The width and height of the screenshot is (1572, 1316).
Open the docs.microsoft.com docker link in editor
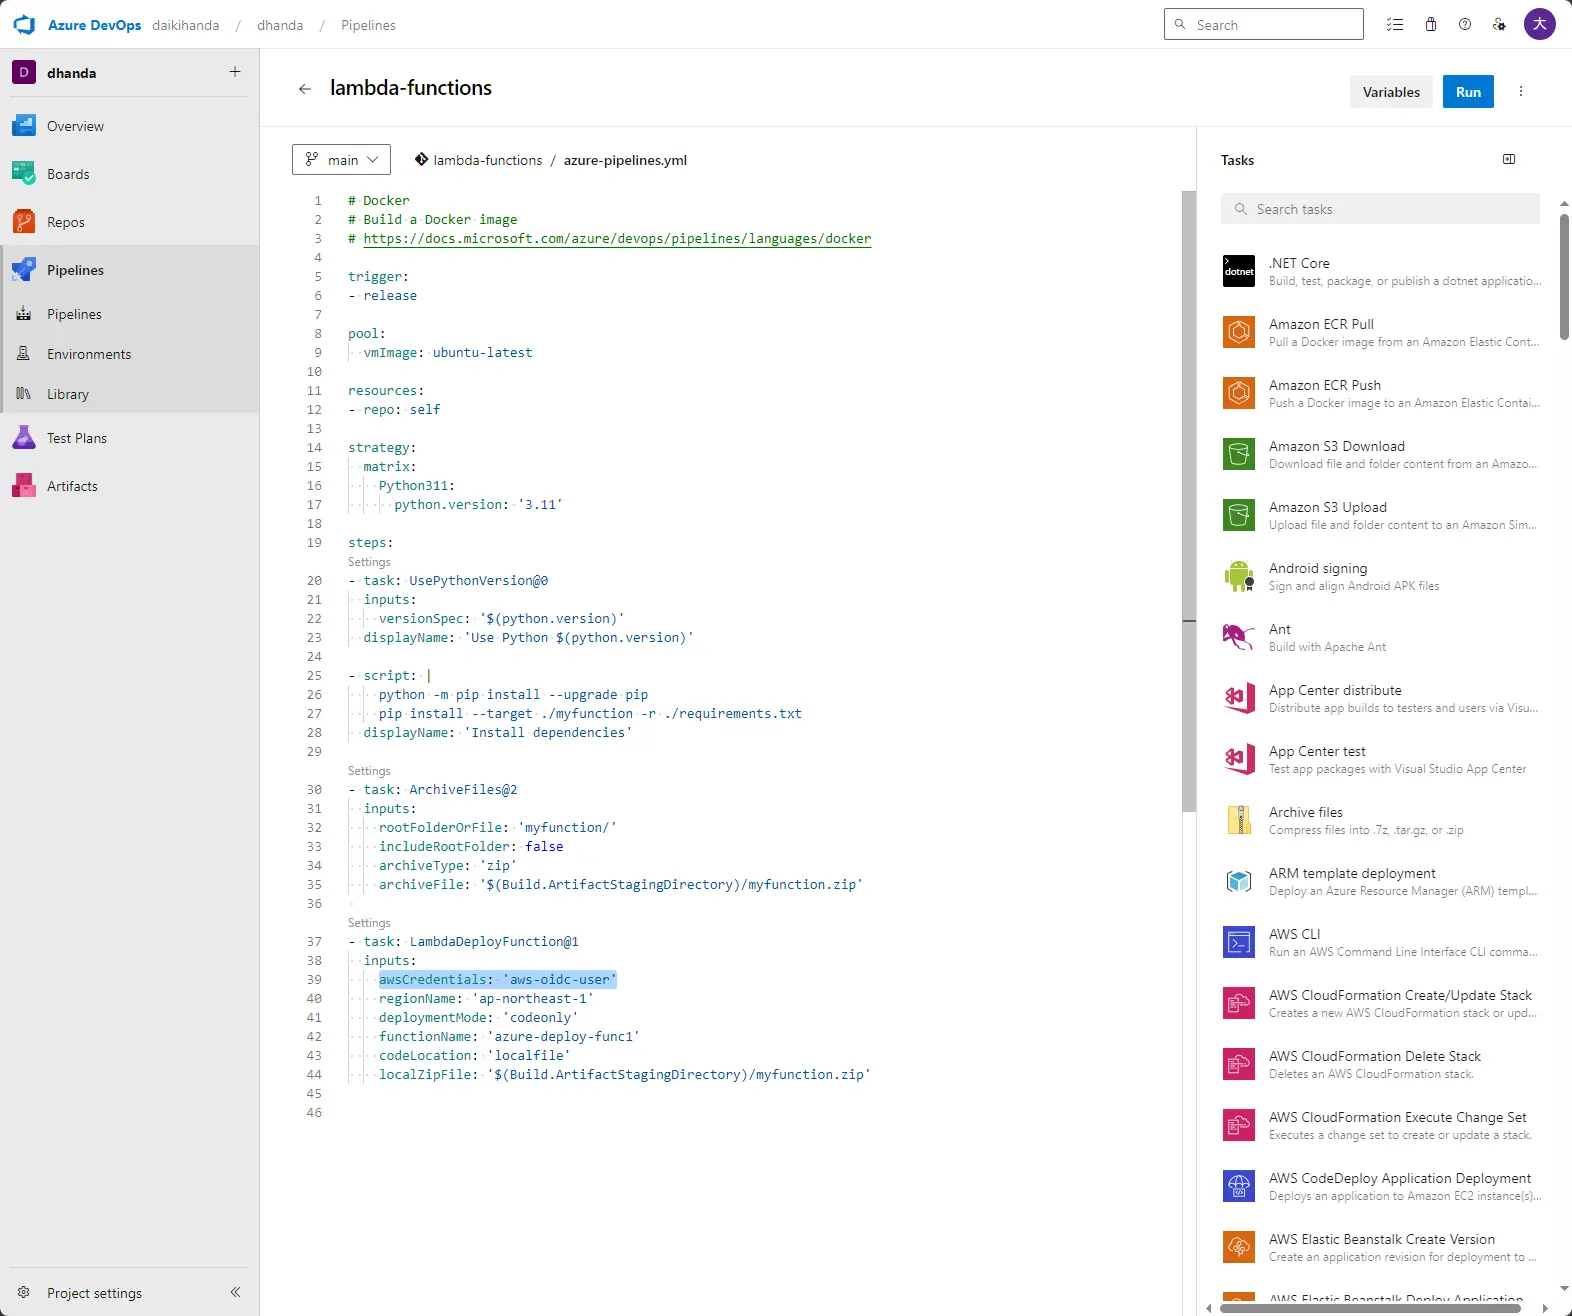(617, 238)
